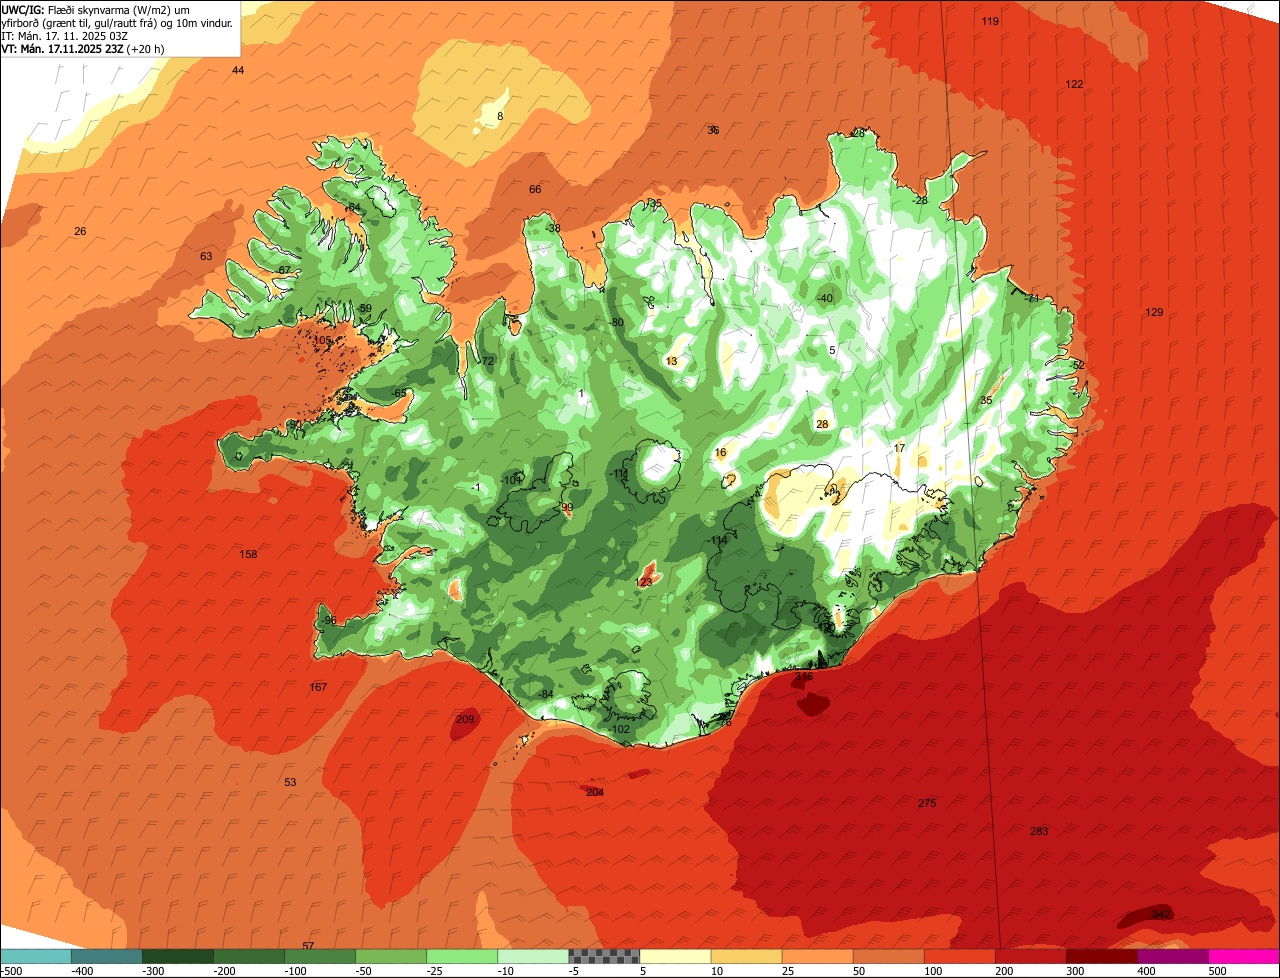Click the teal legend swatch between -500 and -400

35,956
